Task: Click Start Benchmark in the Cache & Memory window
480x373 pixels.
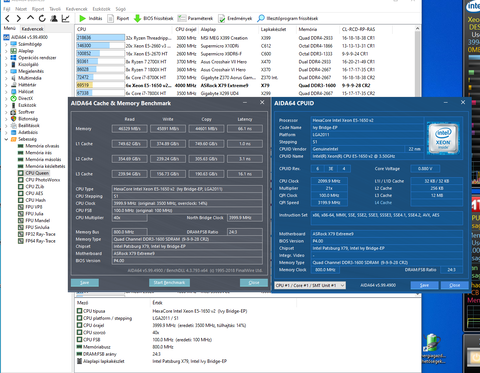Action: point(169,283)
